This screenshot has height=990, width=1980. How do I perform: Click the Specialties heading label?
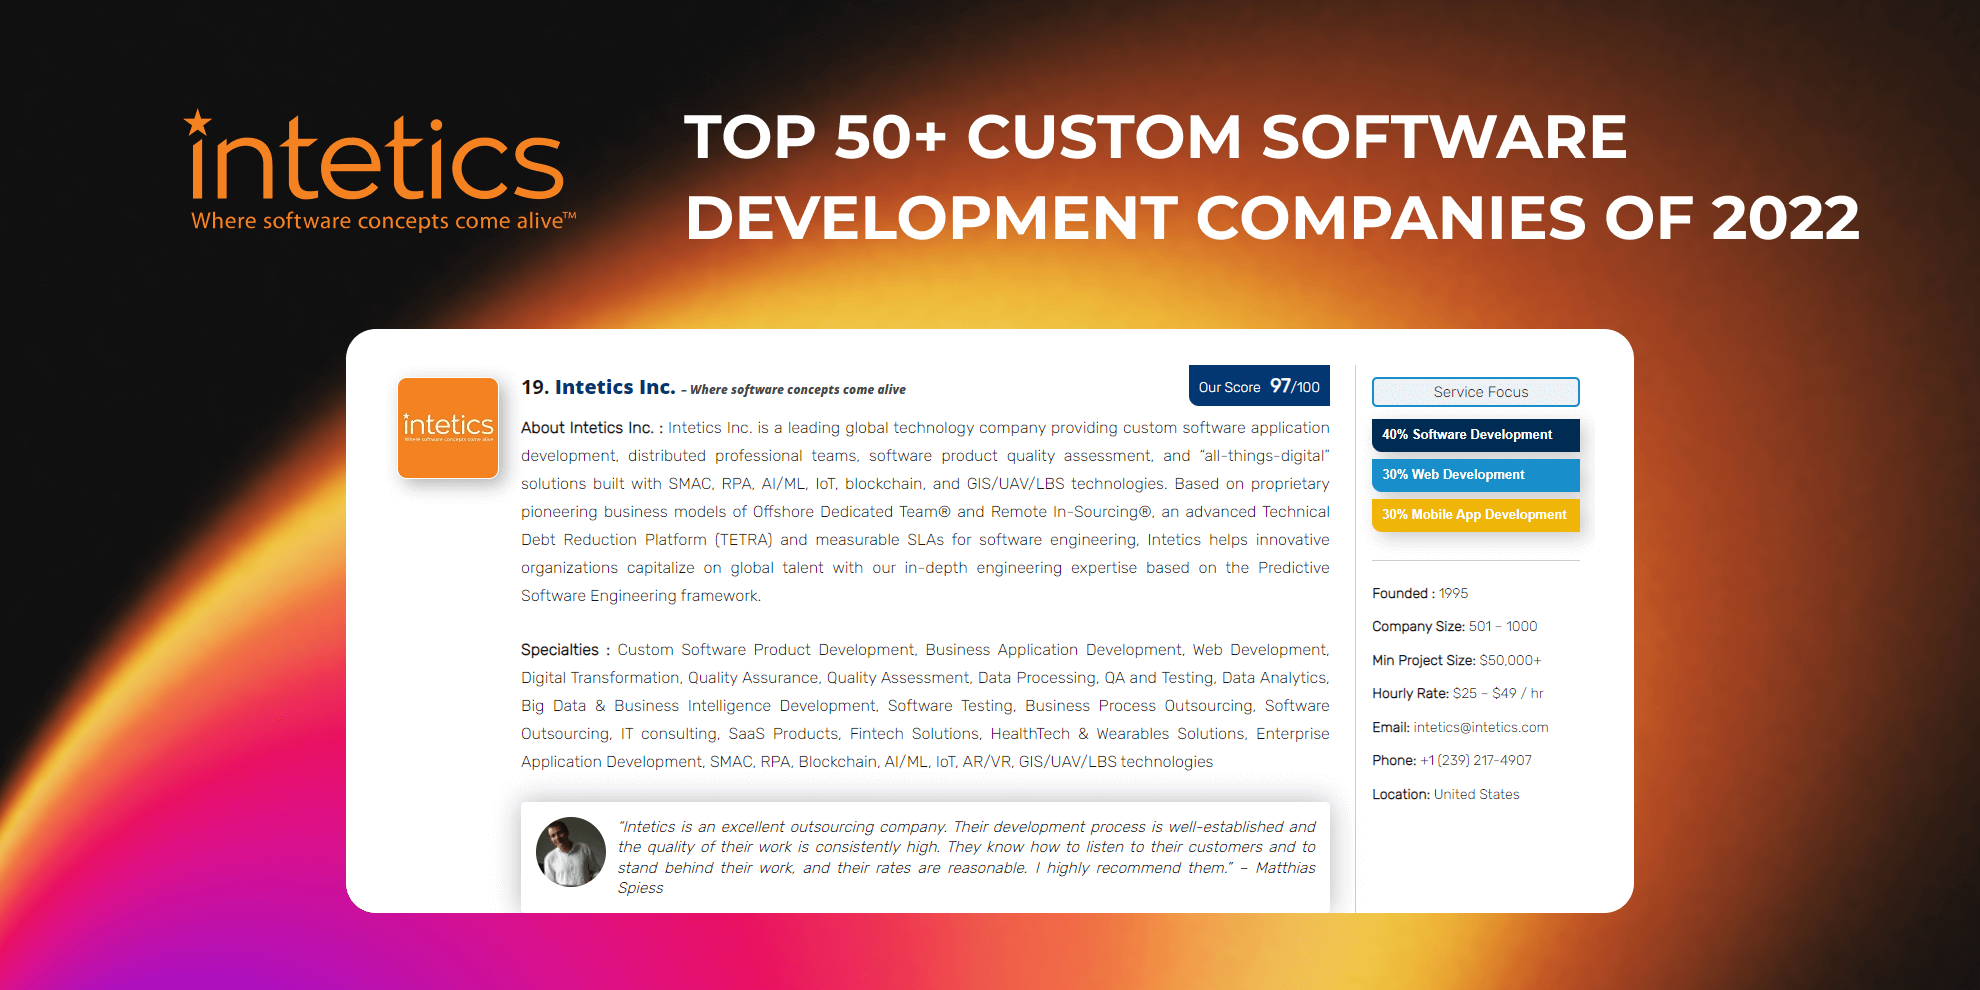[559, 650]
